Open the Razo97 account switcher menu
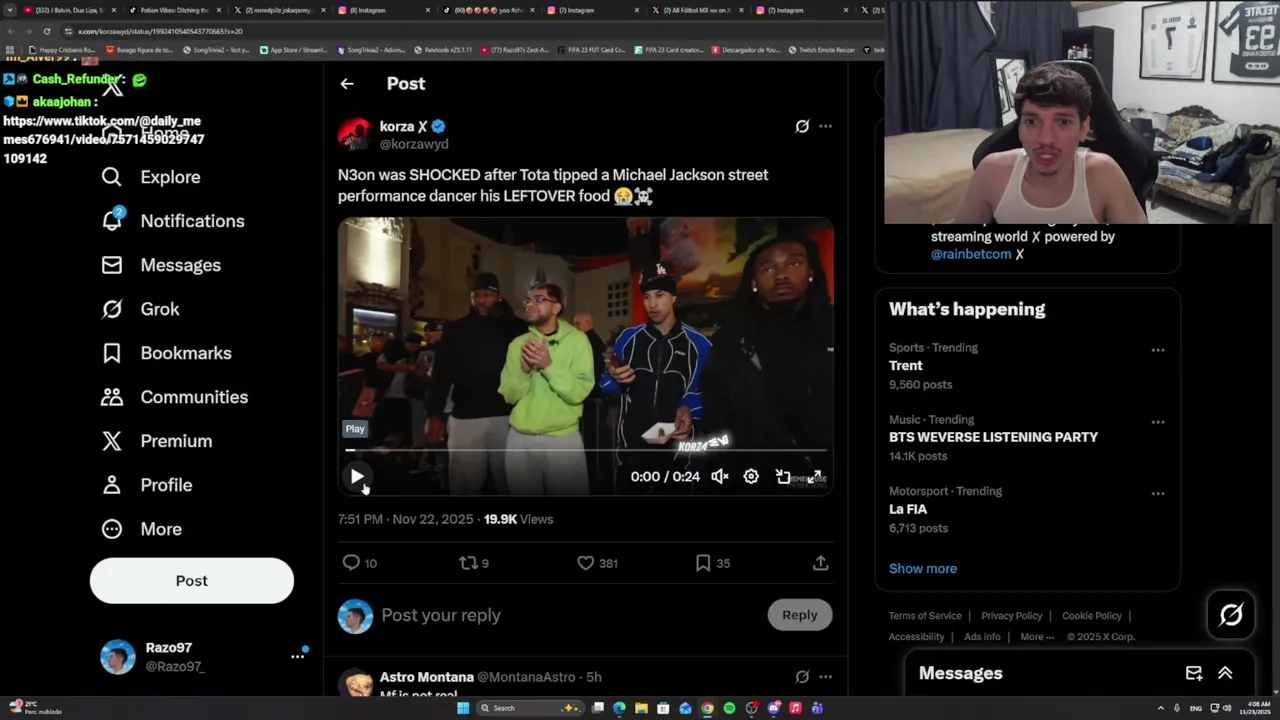Image resolution: width=1280 pixels, height=720 pixels. coord(205,657)
